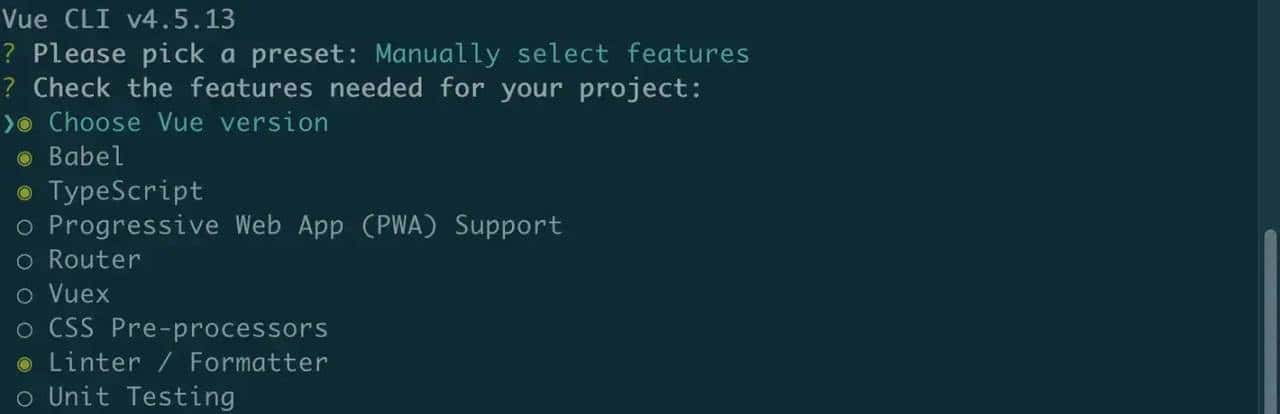
Task: Enable the Router option circle
Action: [25, 260]
